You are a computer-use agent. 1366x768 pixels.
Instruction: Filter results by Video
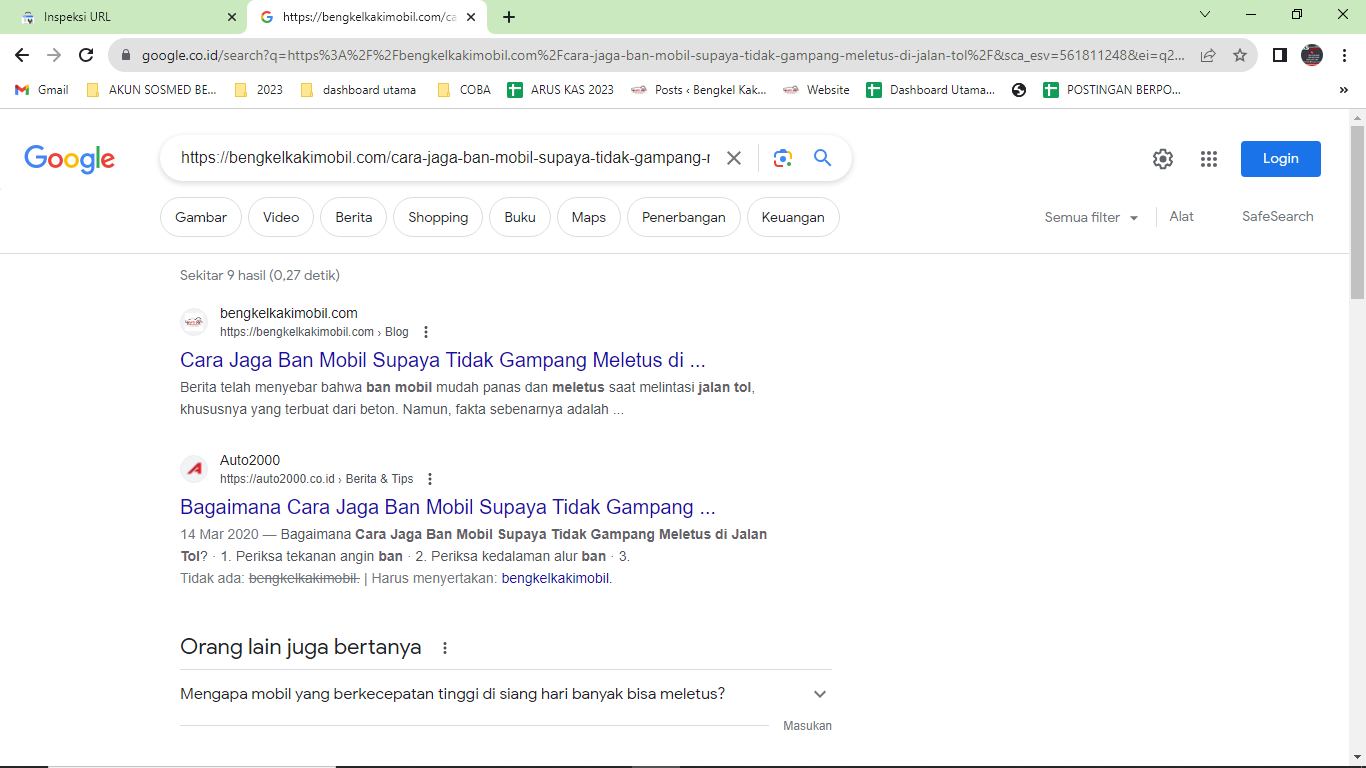tap(281, 217)
